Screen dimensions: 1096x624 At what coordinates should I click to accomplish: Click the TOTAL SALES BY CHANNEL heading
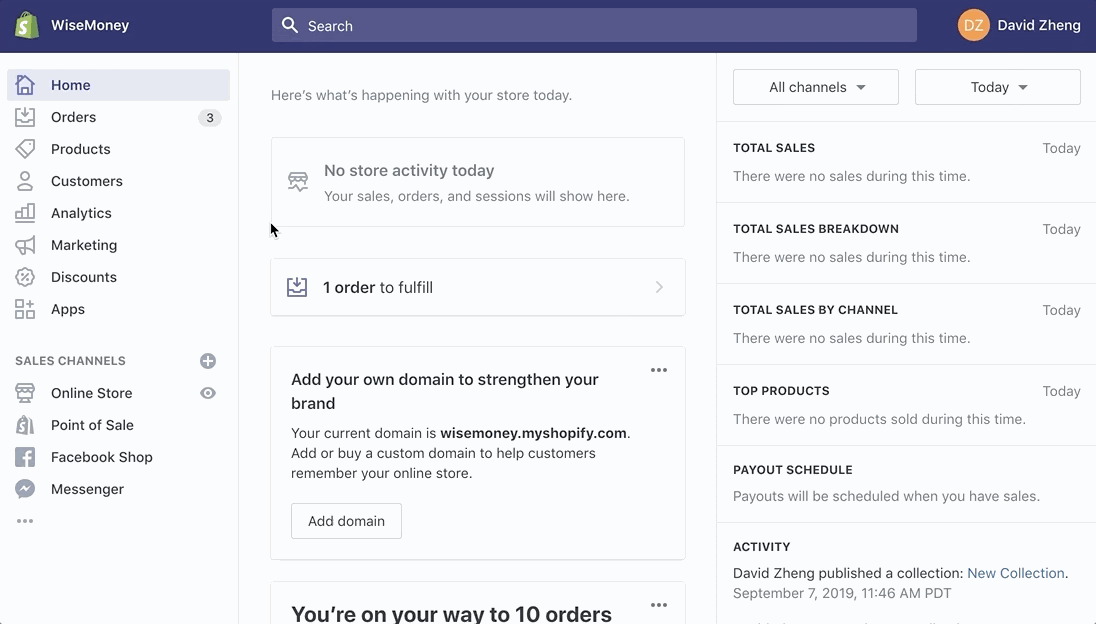pyautogui.click(x=815, y=310)
